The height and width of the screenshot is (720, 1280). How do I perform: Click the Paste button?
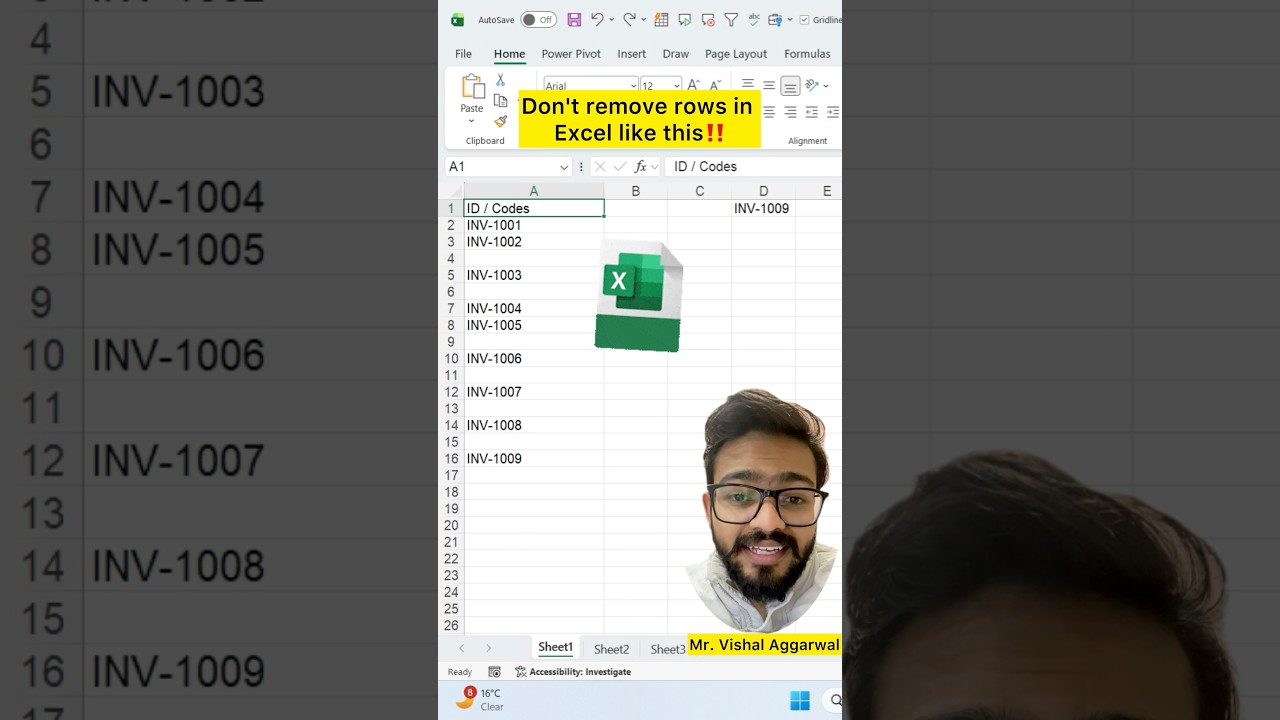[471, 95]
